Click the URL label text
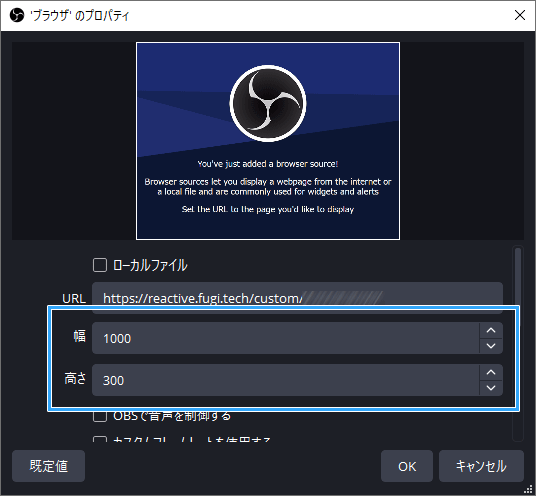Image resolution: width=536 pixels, height=496 pixels. point(74,299)
